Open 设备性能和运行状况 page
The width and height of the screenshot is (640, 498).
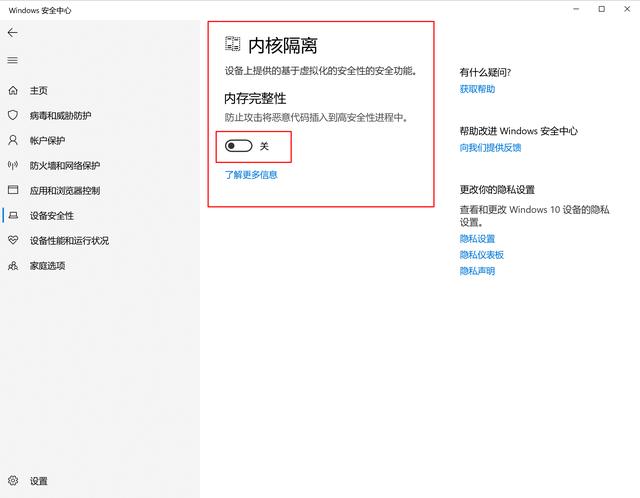click(x=69, y=241)
